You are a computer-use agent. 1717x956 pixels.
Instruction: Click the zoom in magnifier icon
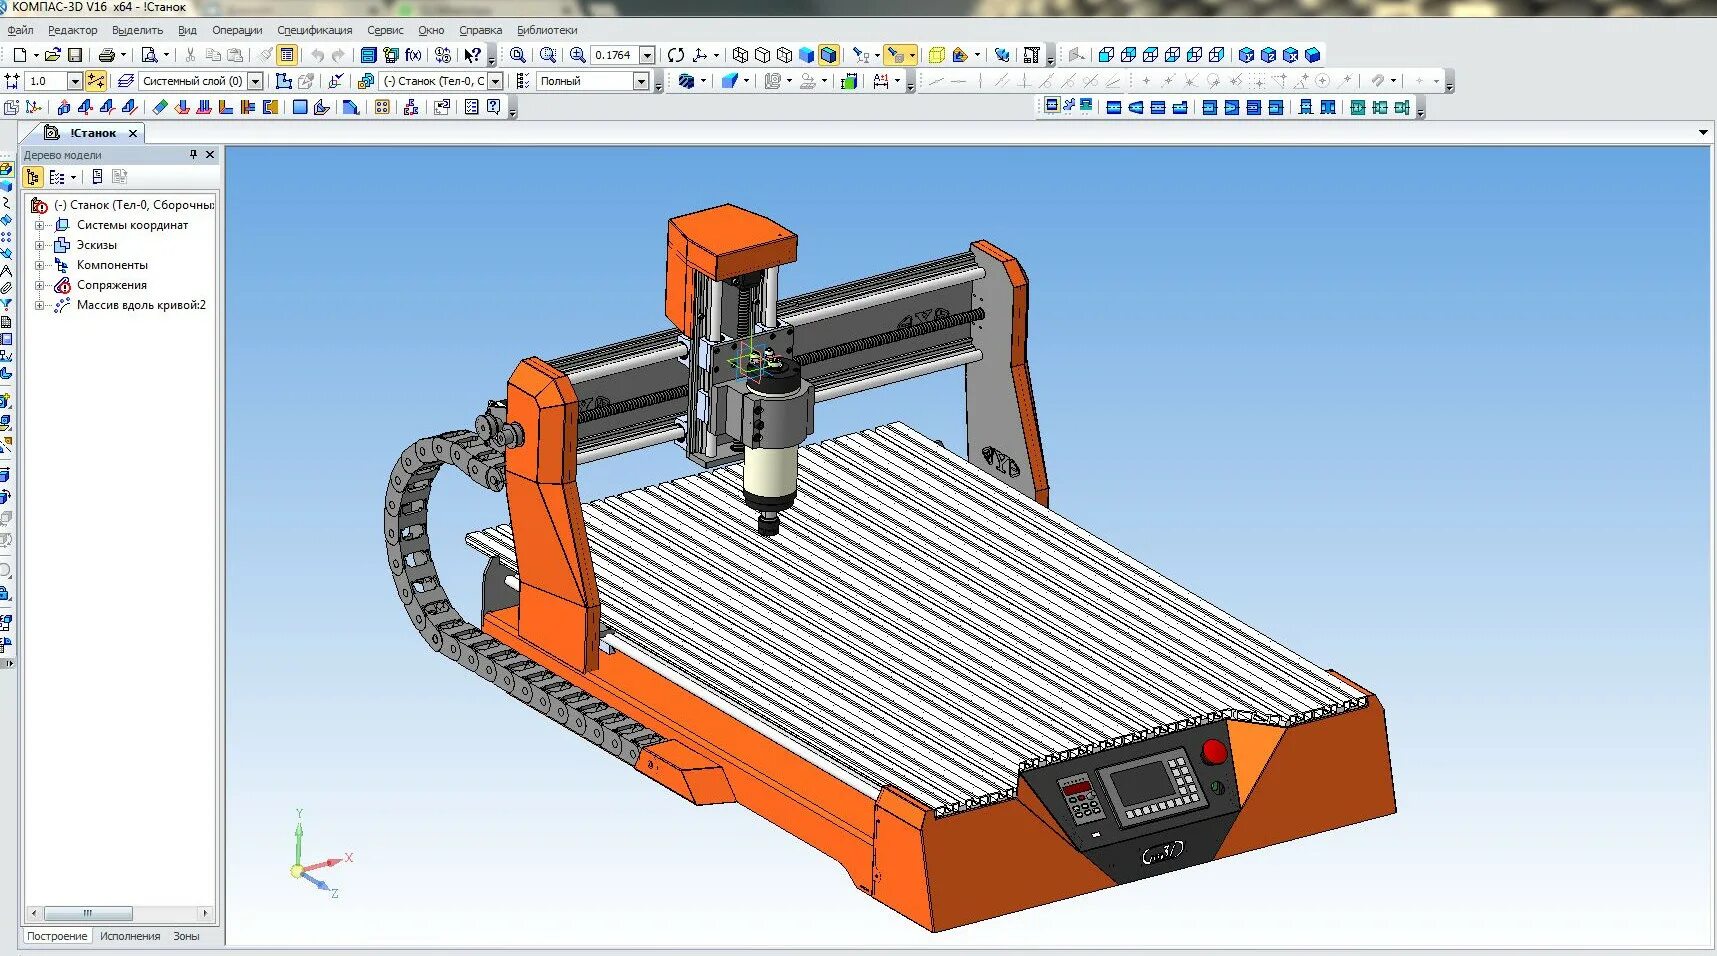pos(578,55)
